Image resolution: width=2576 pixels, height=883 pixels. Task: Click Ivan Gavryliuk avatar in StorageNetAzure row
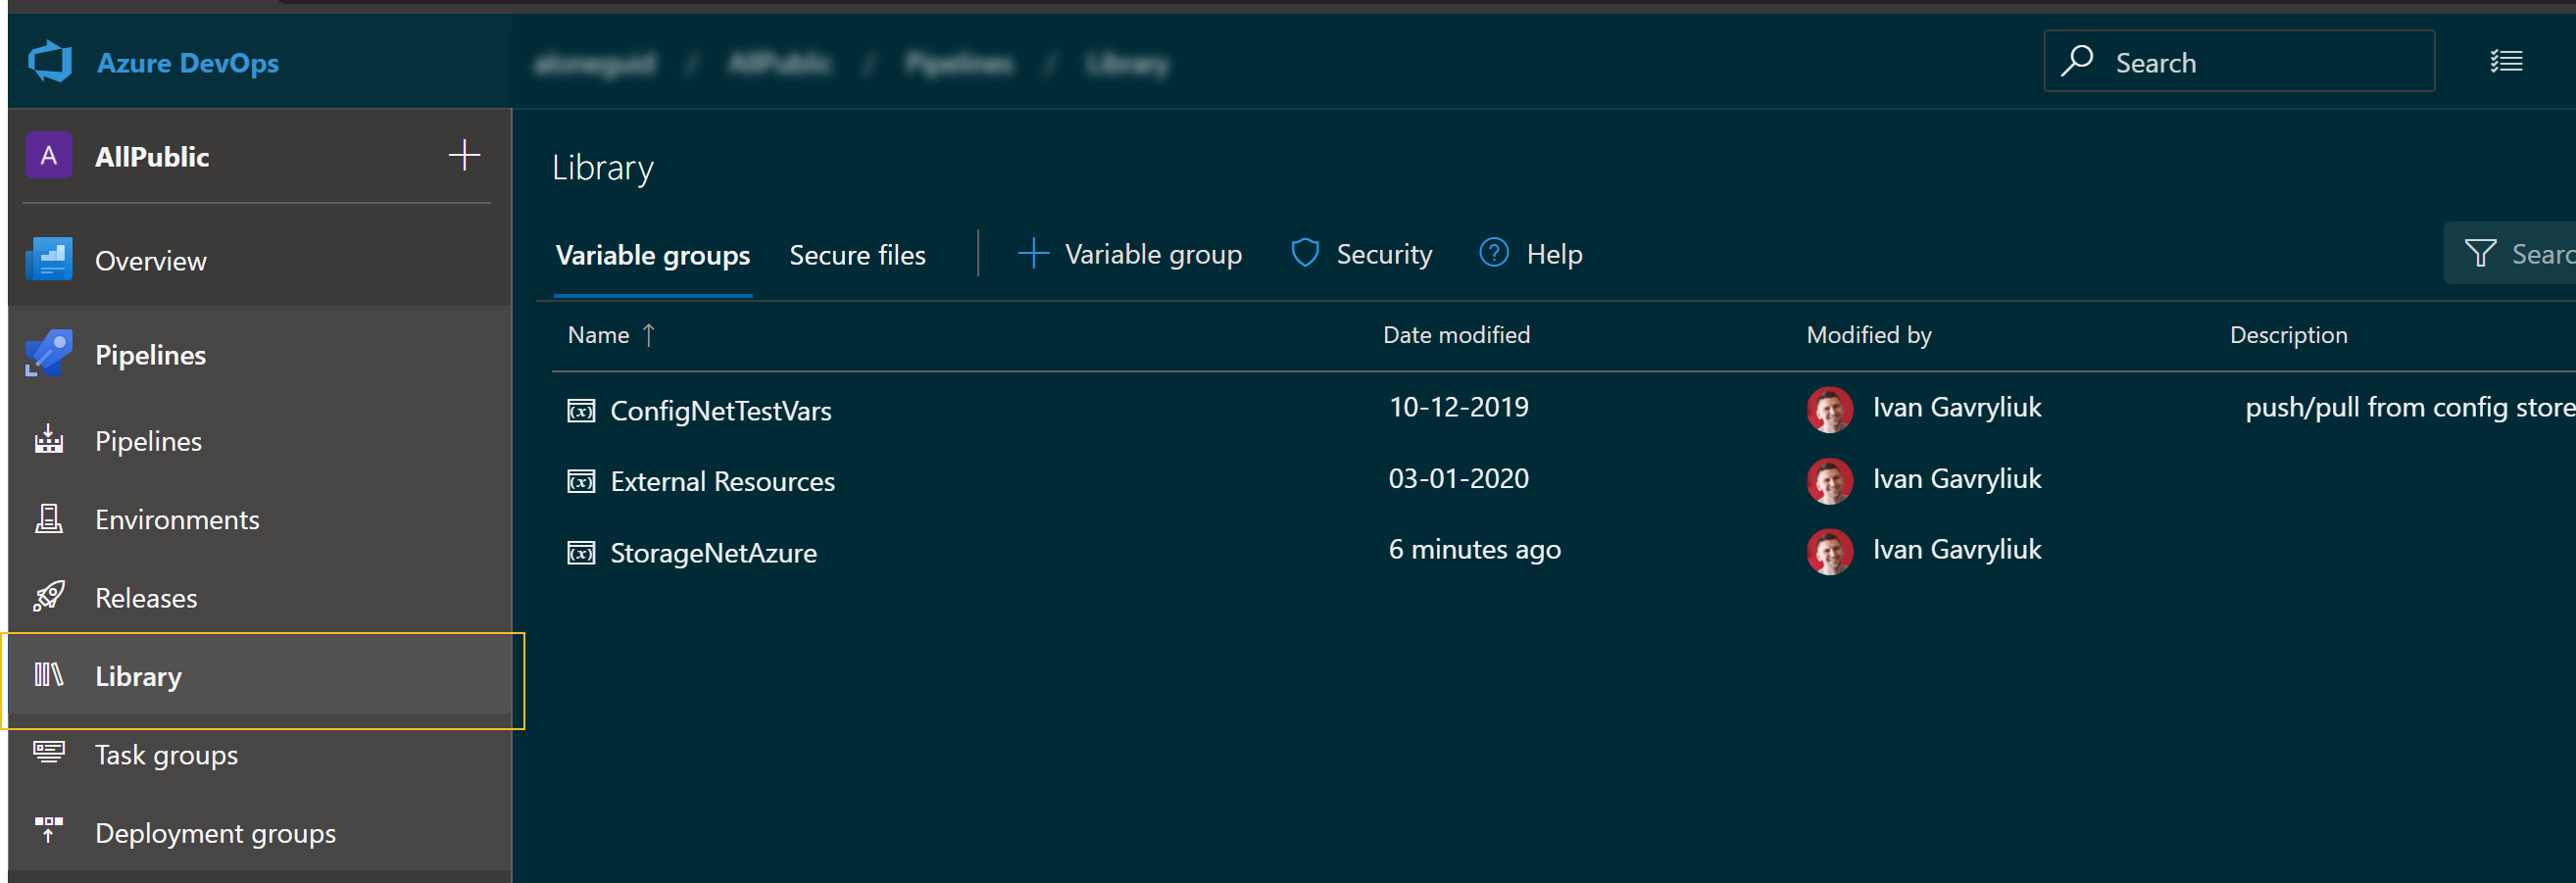[1829, 551]
